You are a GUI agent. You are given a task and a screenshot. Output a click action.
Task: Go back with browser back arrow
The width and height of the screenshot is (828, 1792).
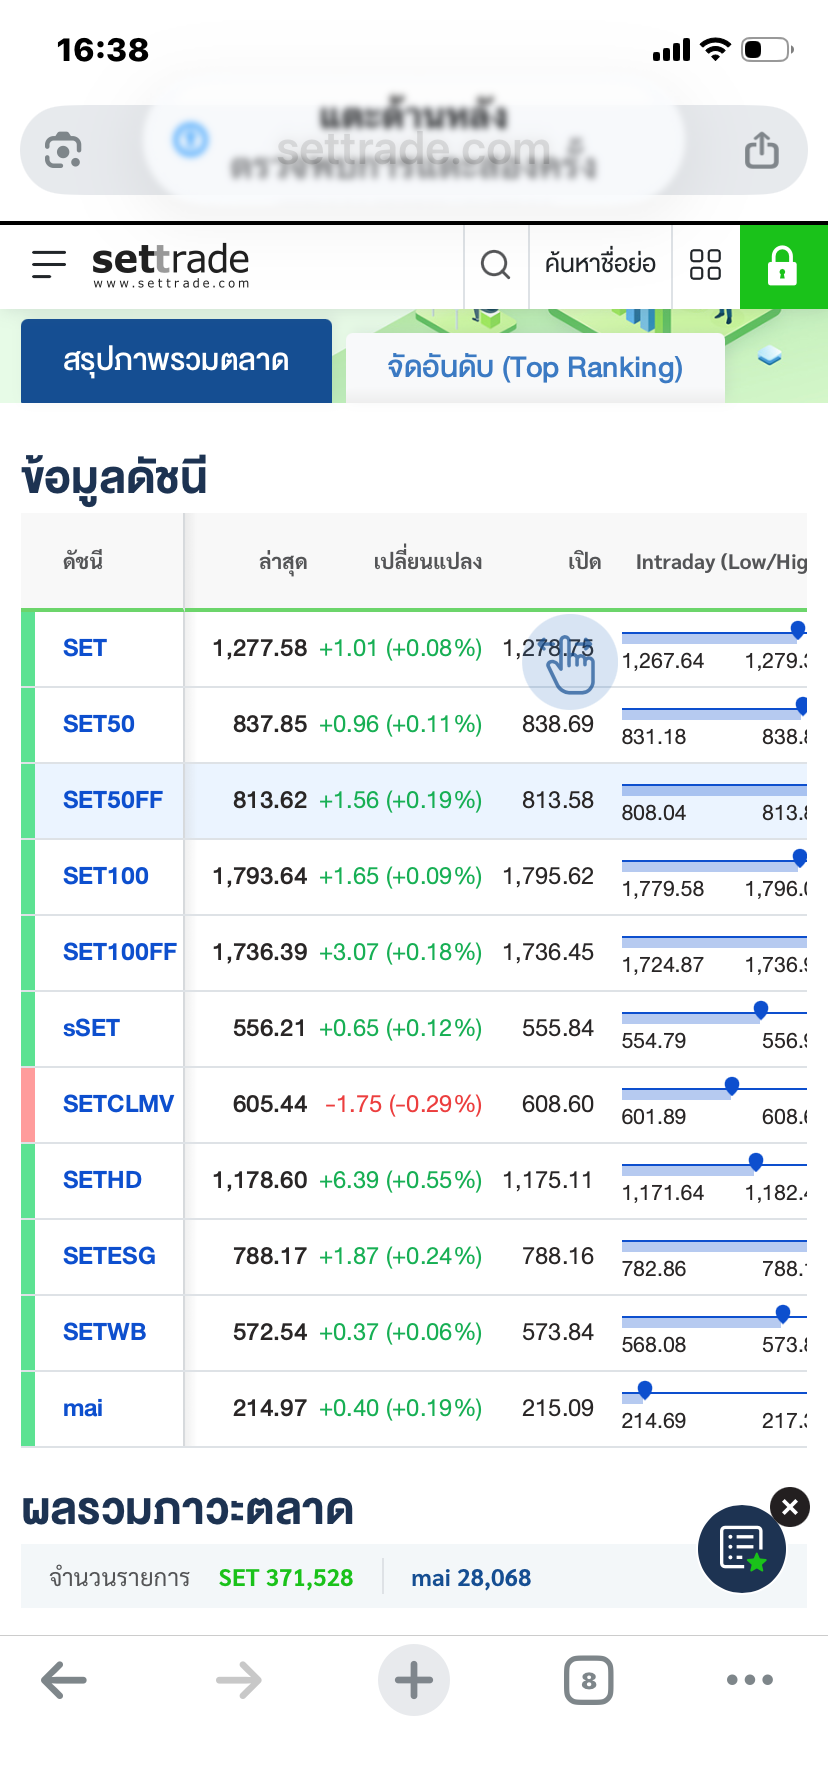click(x=64, y=1680)
